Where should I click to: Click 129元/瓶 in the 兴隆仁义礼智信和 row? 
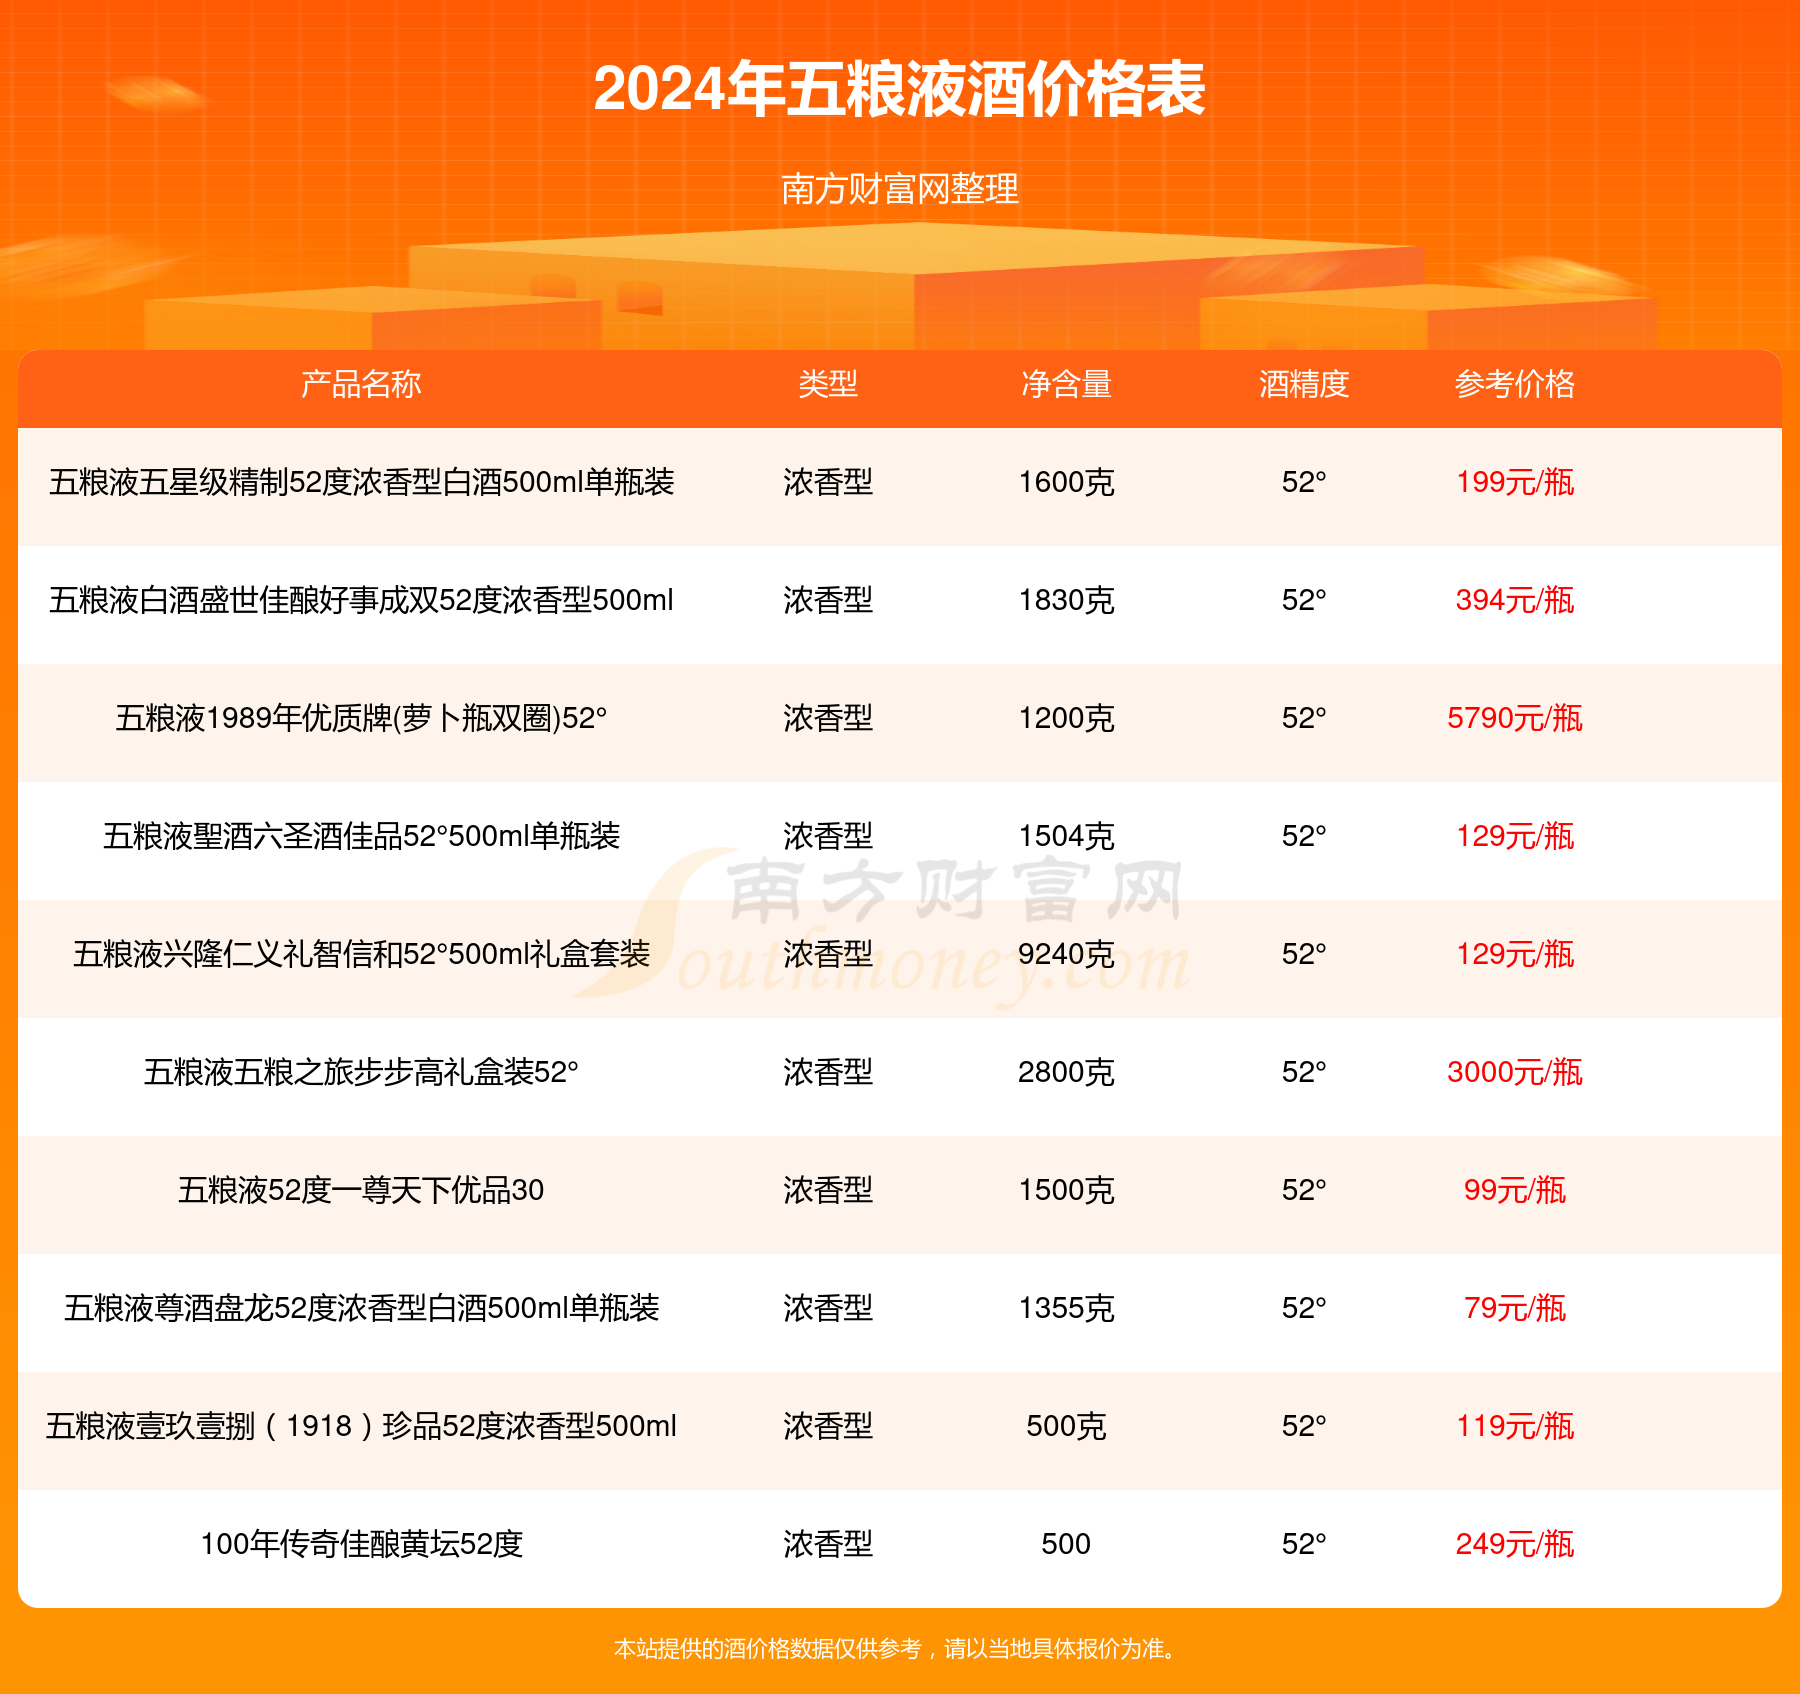(1515, 954)
